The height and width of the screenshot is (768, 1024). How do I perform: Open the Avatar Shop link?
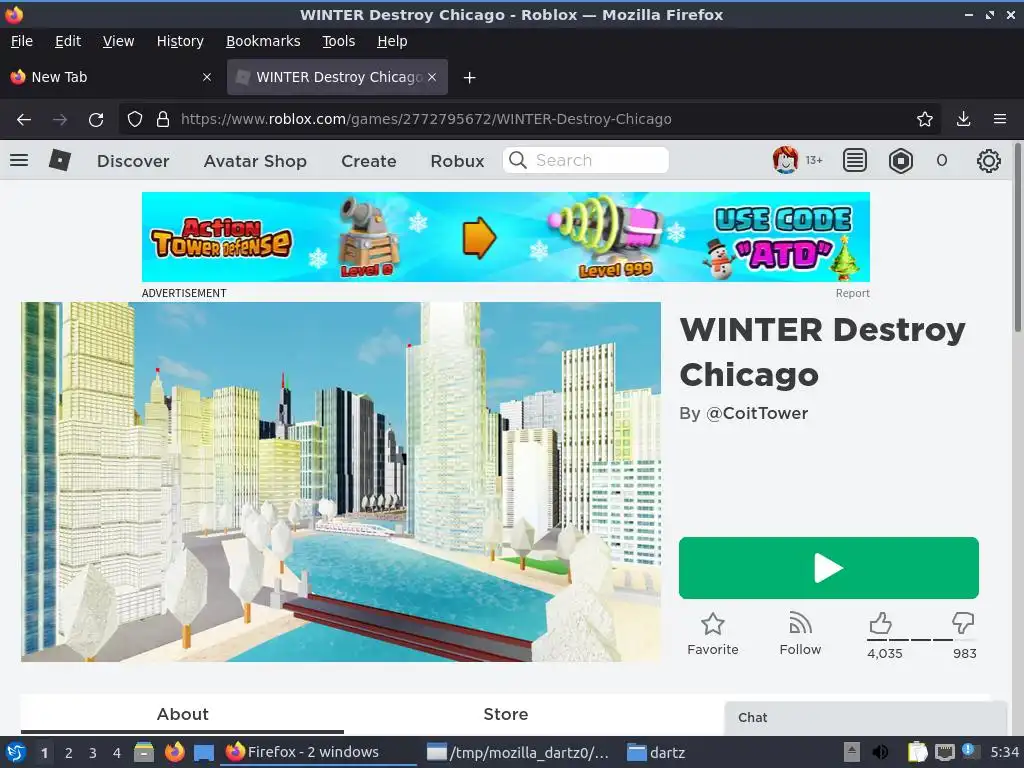(x=255, y=161)
